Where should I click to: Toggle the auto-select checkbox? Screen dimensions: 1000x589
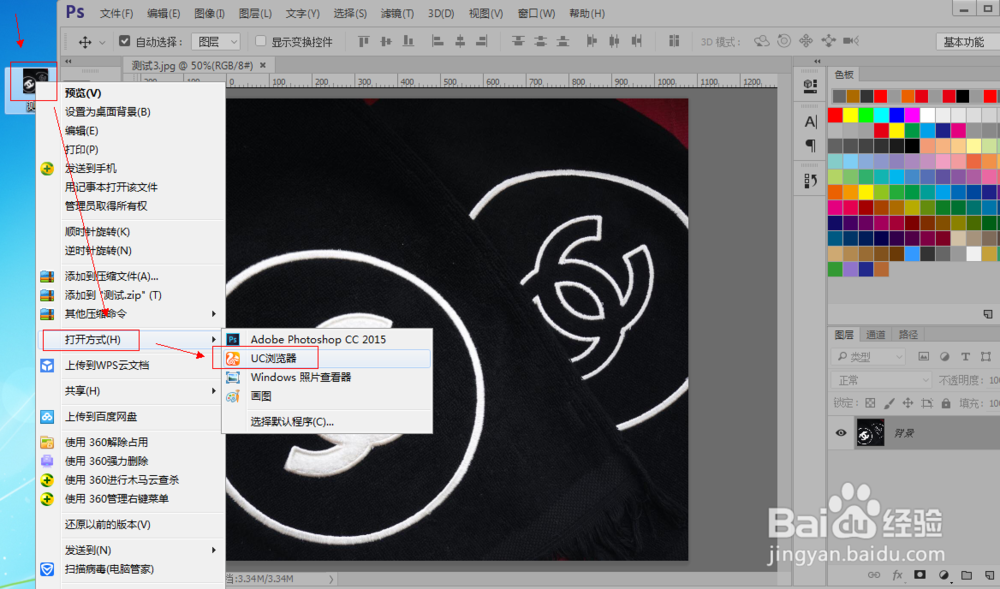point(124,41)
